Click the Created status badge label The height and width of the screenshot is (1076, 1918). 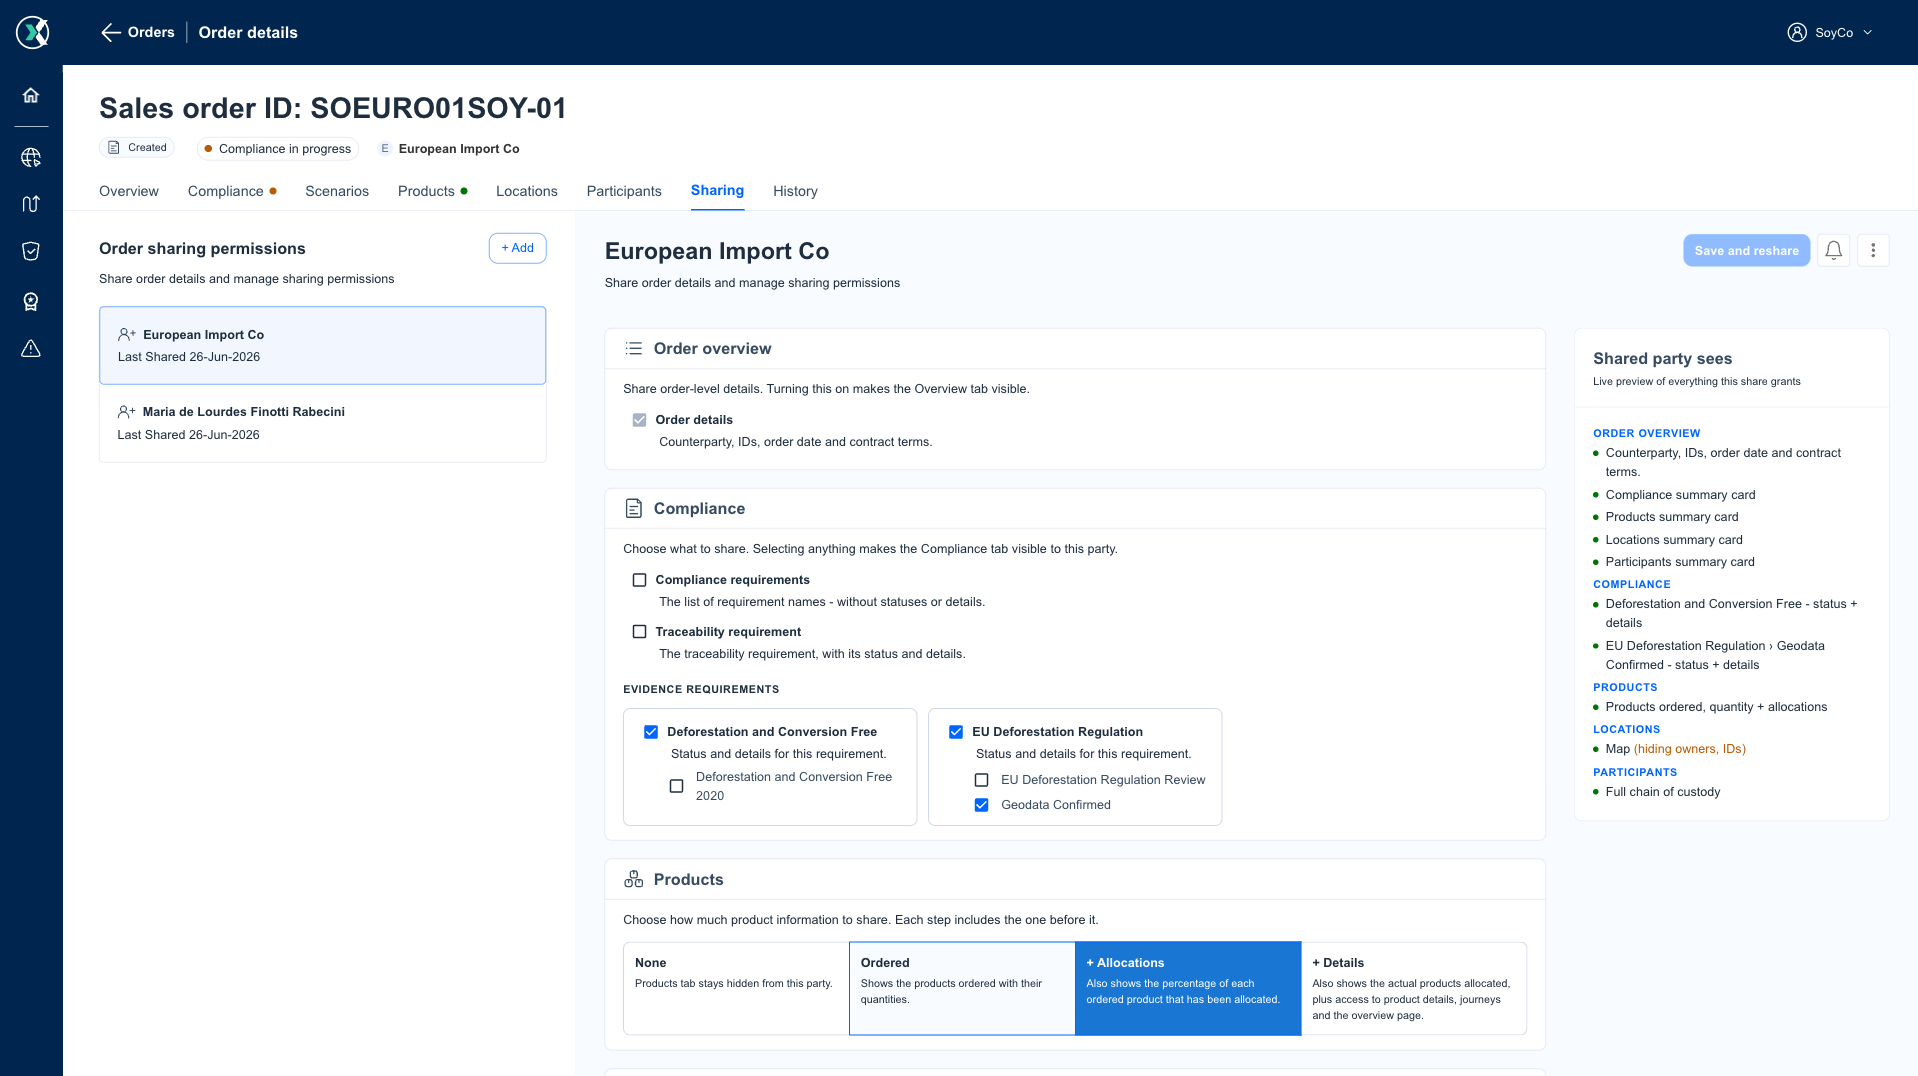point(147,148)
